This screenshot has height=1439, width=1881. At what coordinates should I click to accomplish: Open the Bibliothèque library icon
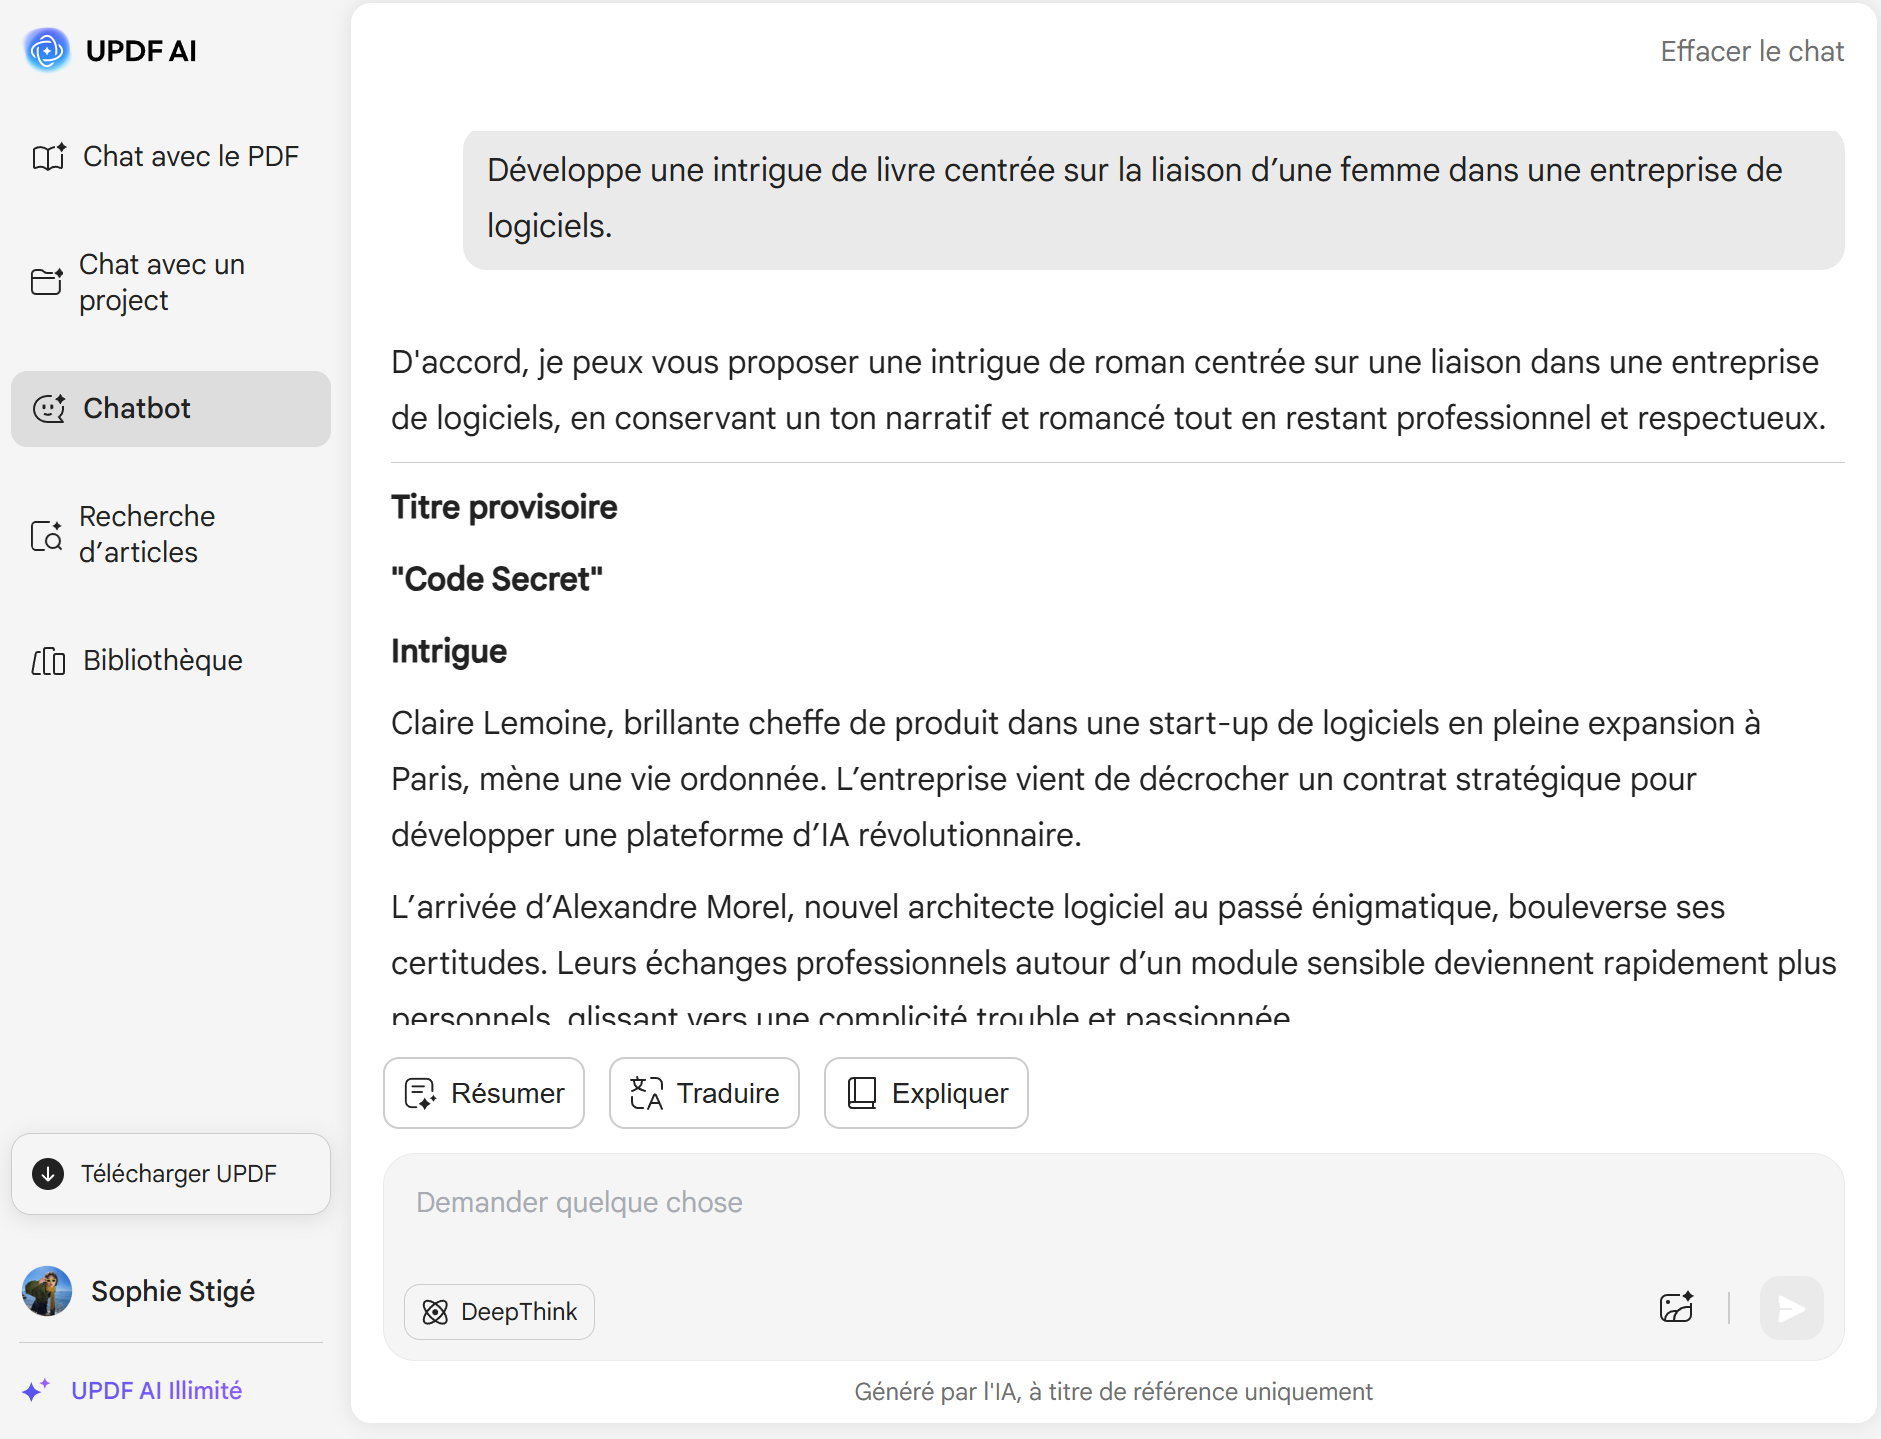[49, 661]
